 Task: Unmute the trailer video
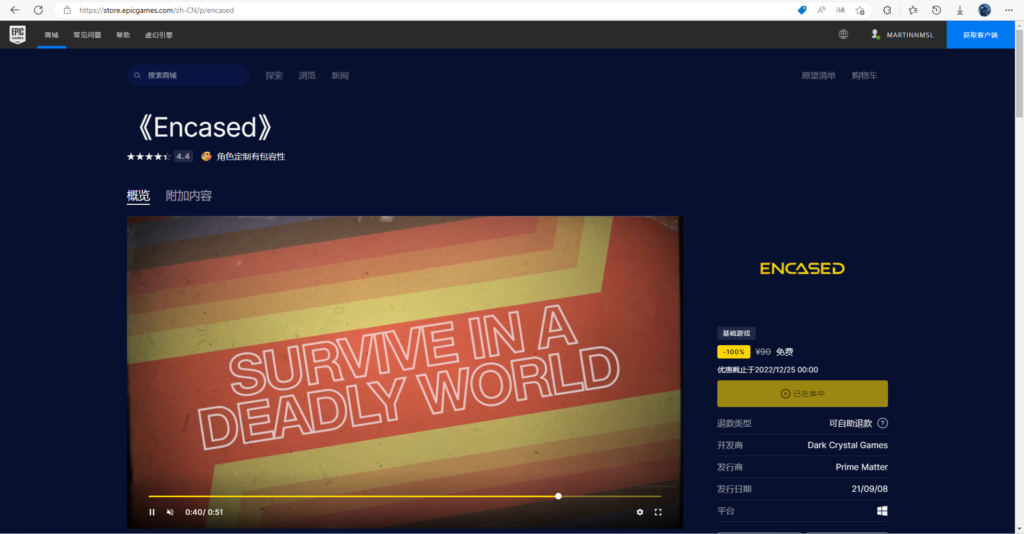tap(170, 512)
